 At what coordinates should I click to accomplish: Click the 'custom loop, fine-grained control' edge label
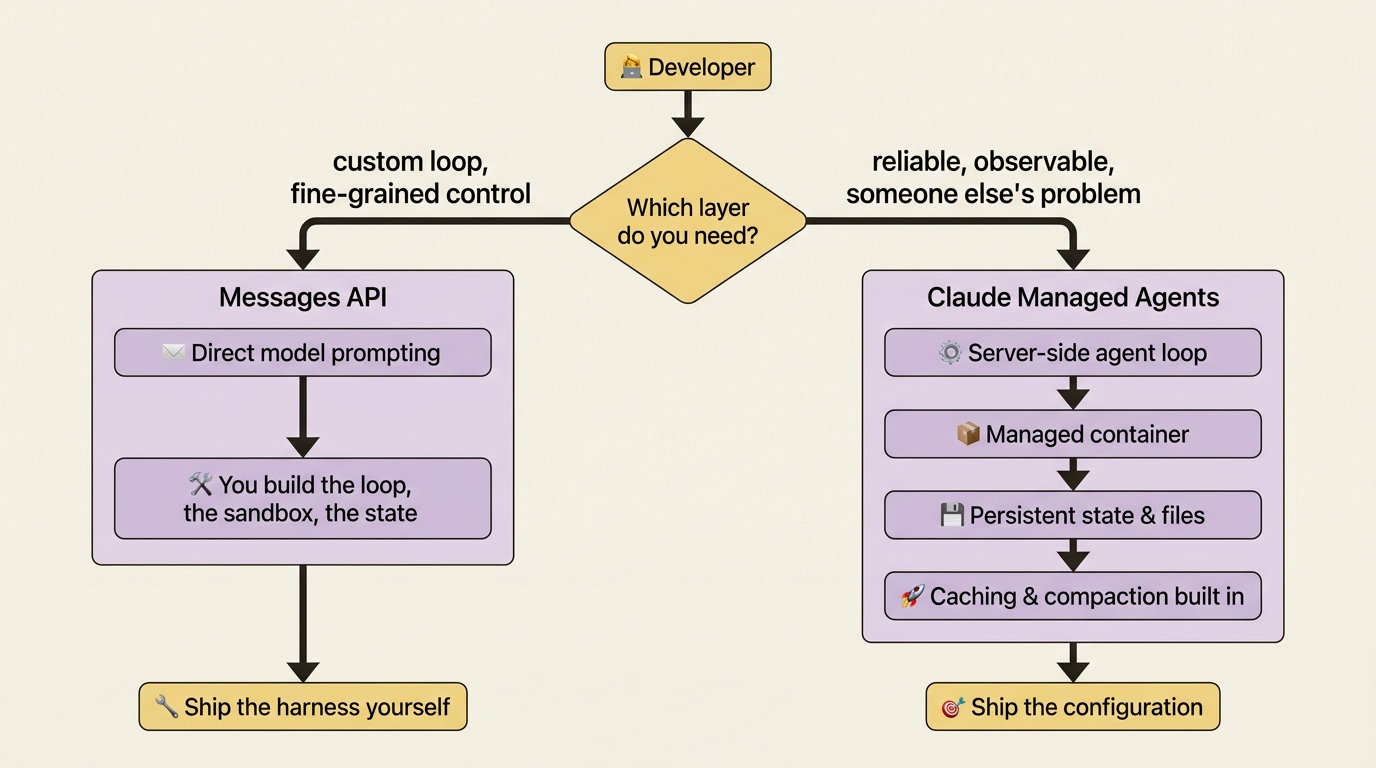pyautogui.click(x=411, y=177)
